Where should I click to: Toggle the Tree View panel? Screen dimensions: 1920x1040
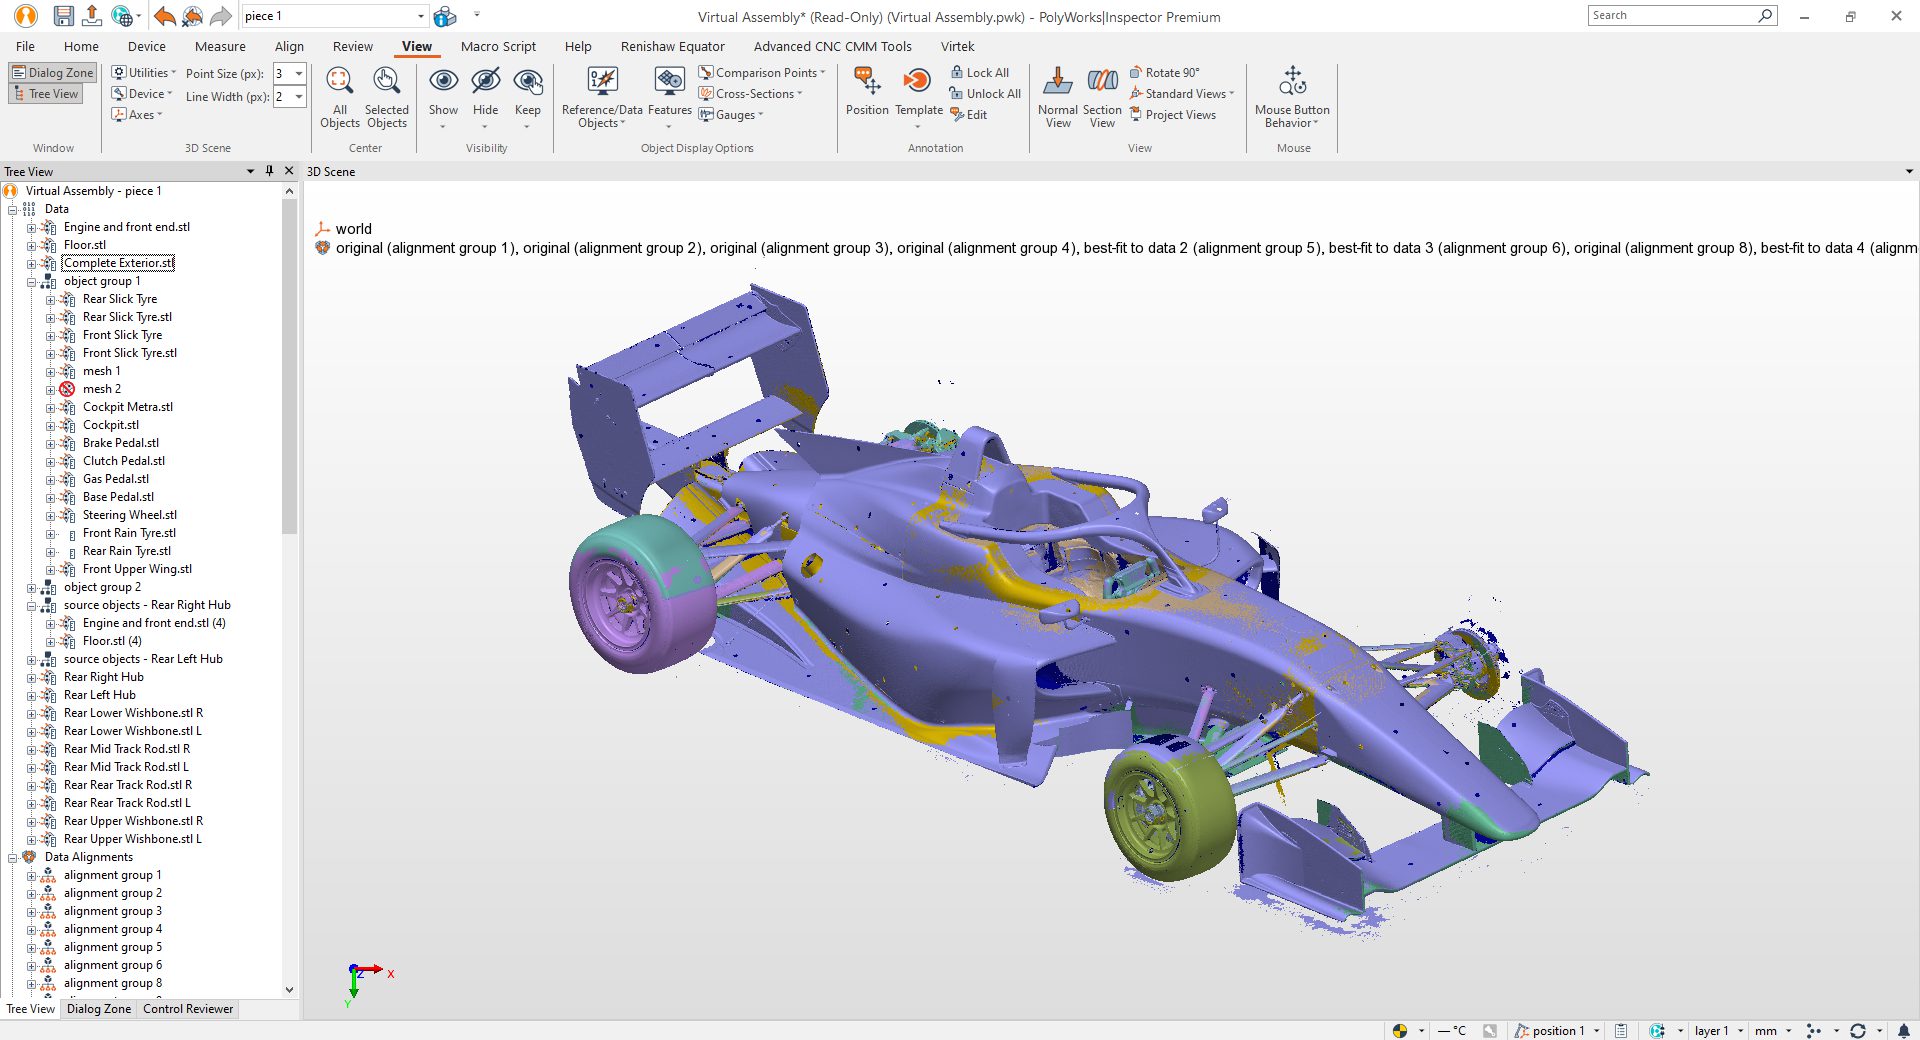(46, 93)
